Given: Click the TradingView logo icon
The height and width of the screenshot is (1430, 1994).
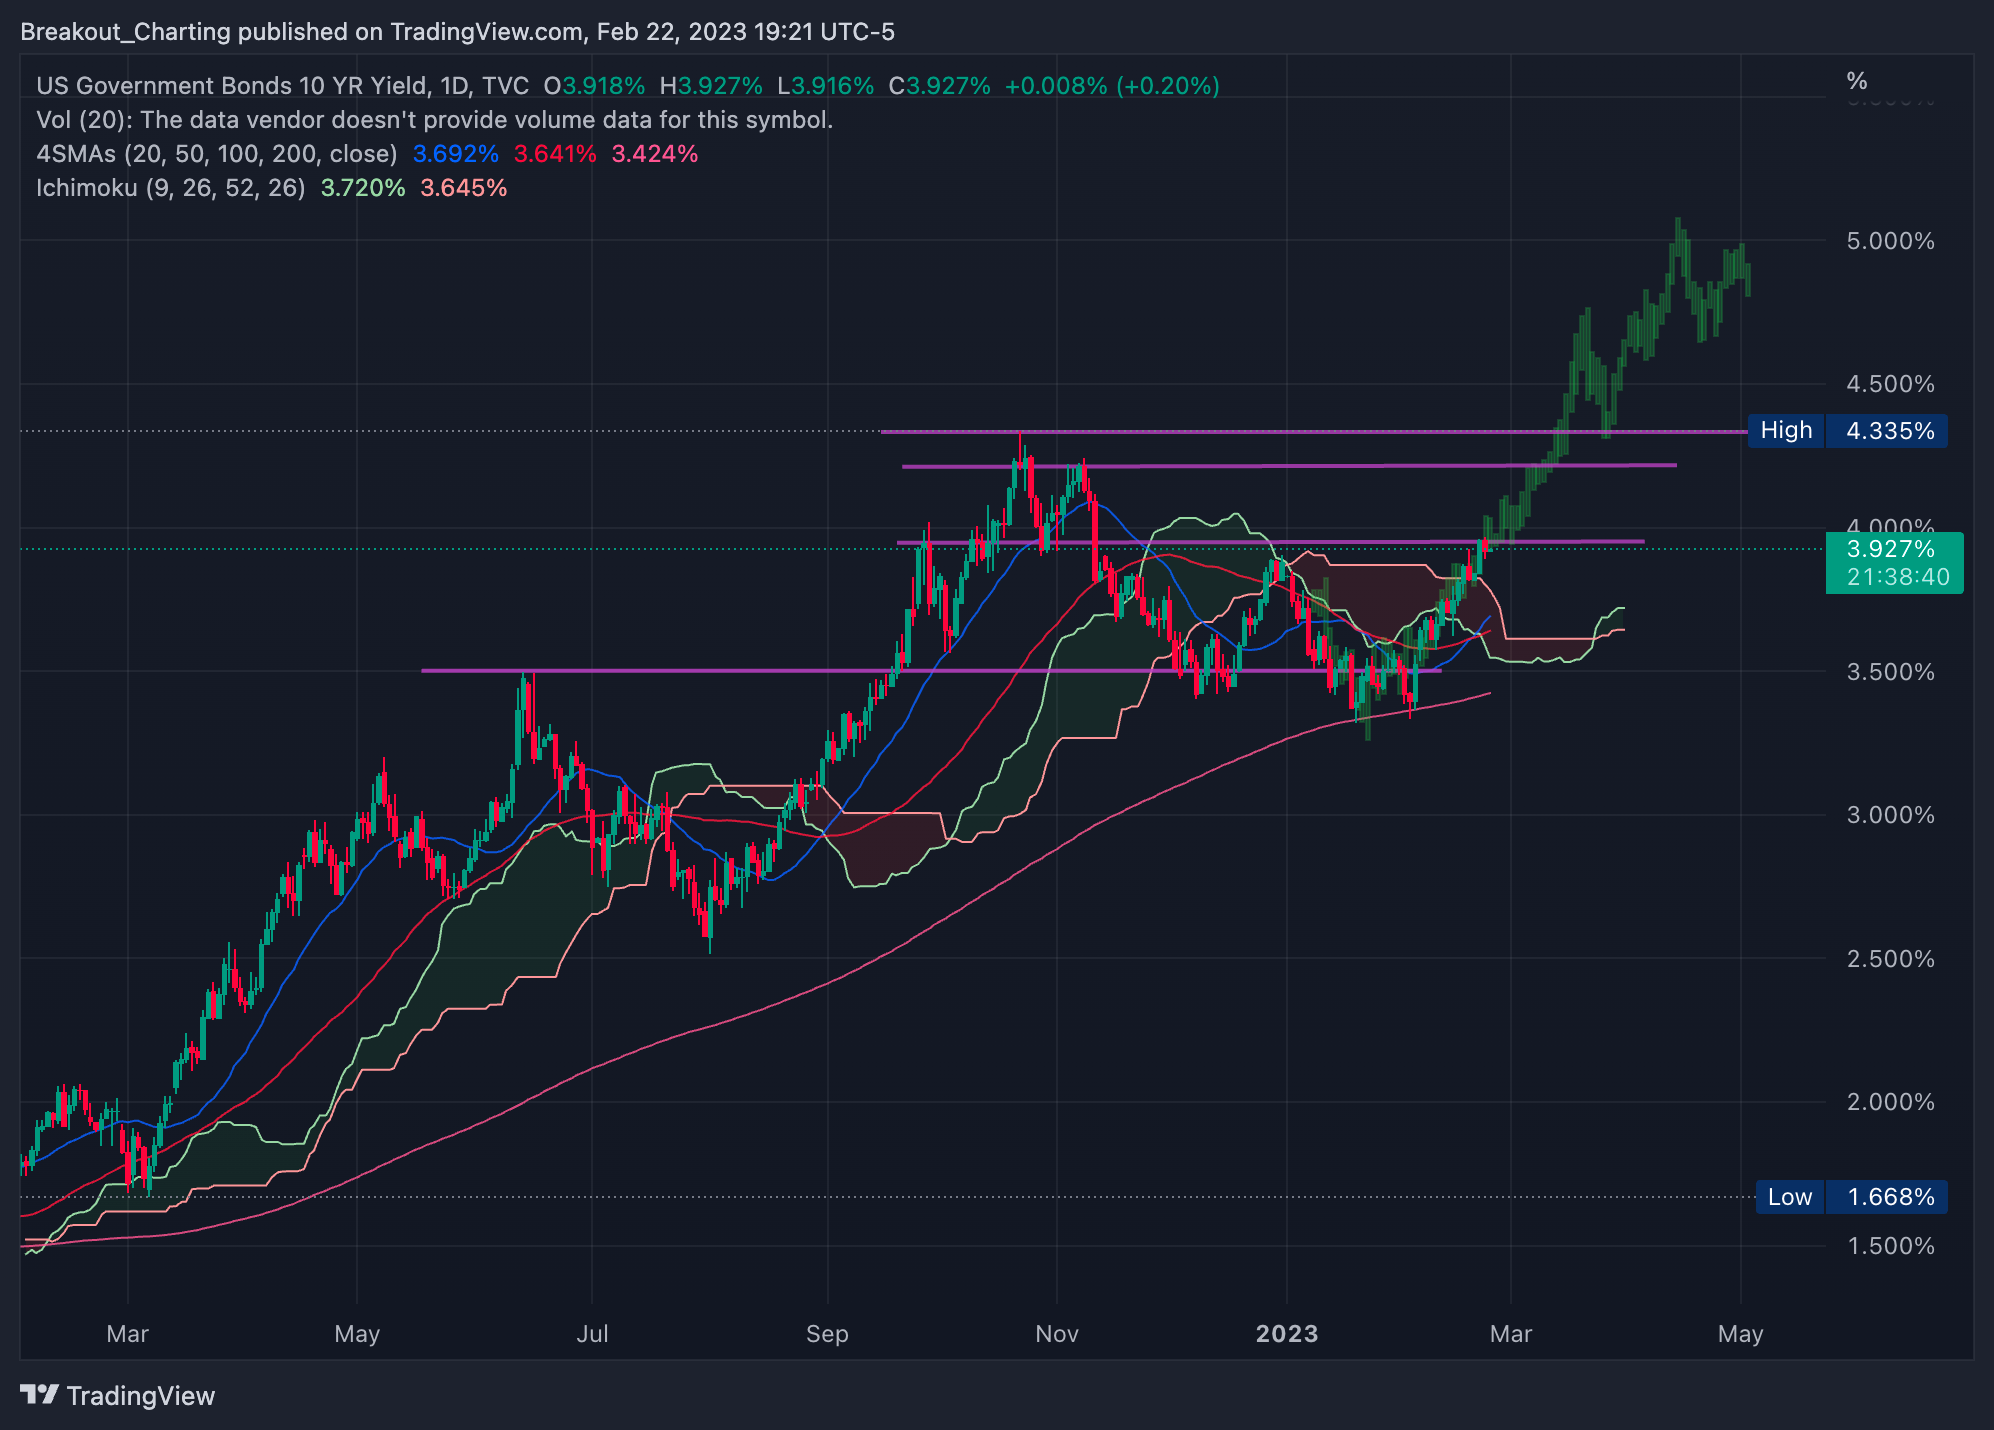Looking at the screenshot, I should coord(40,1394).
